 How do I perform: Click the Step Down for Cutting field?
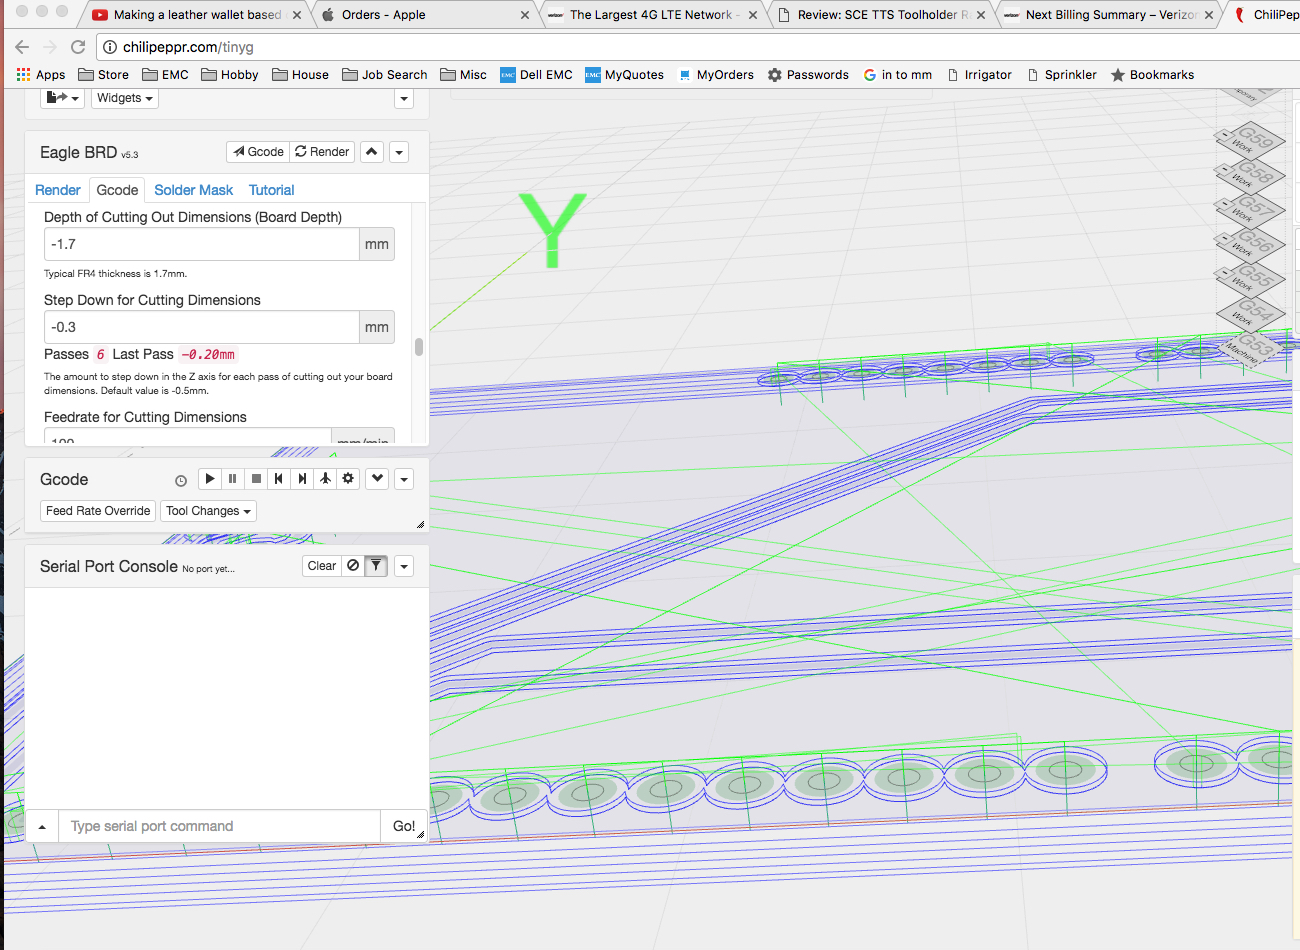[x=202, y=327]
